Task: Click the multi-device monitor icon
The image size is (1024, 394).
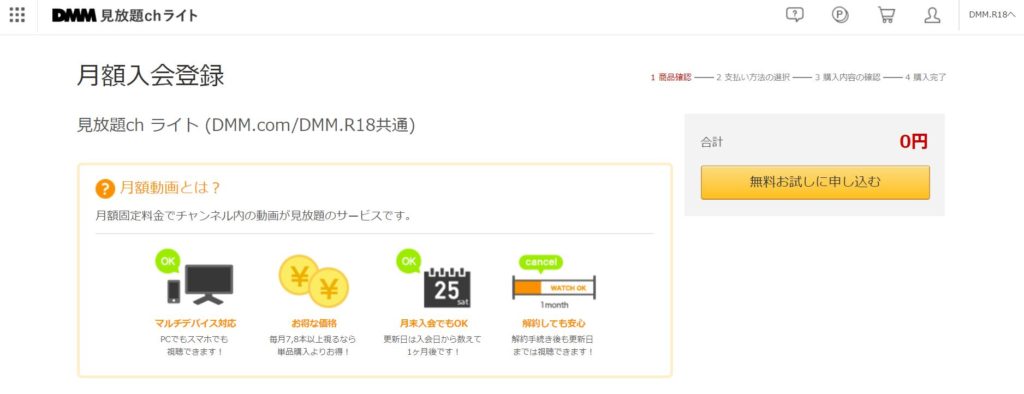Action: (x=195, y=278)
